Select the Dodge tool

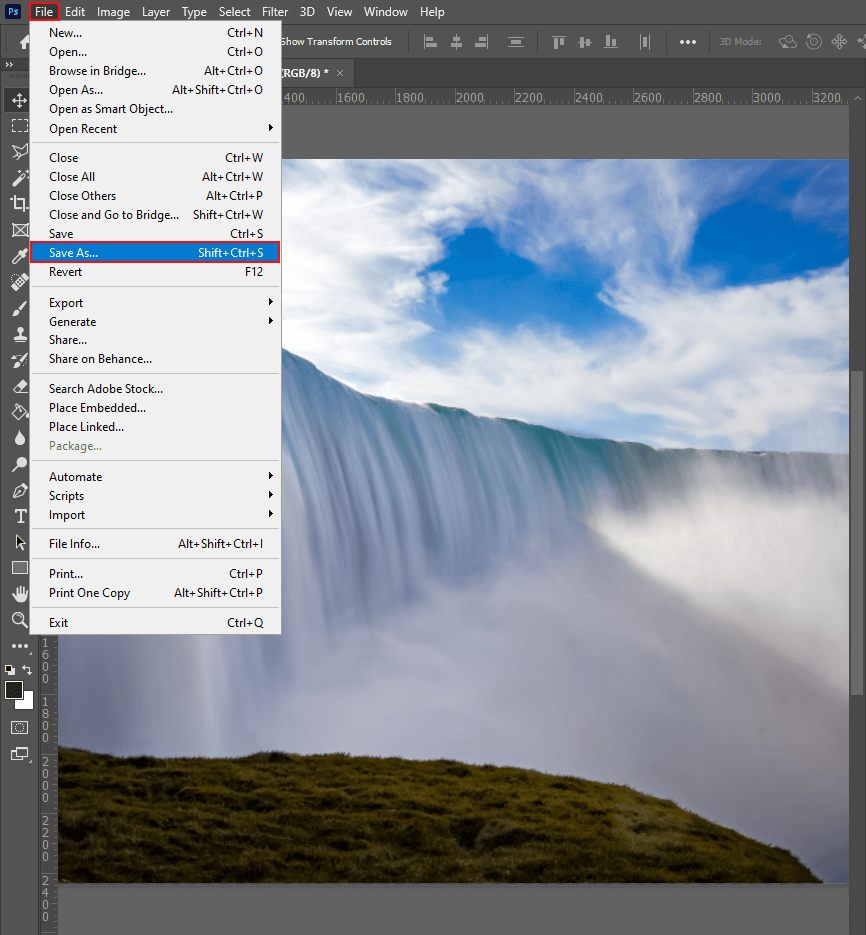tap(19, 465)
